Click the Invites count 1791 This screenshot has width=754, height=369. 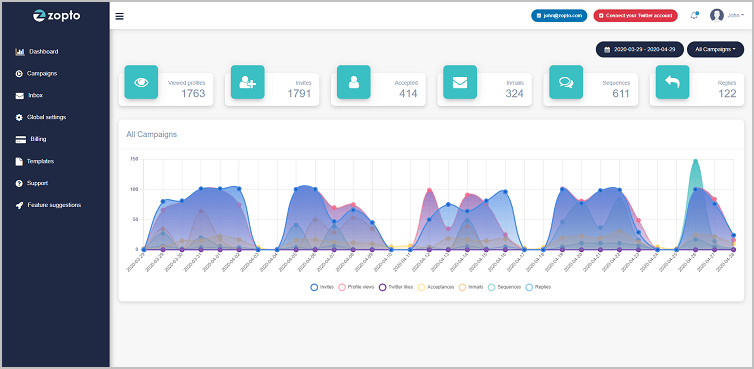(299, 93)
